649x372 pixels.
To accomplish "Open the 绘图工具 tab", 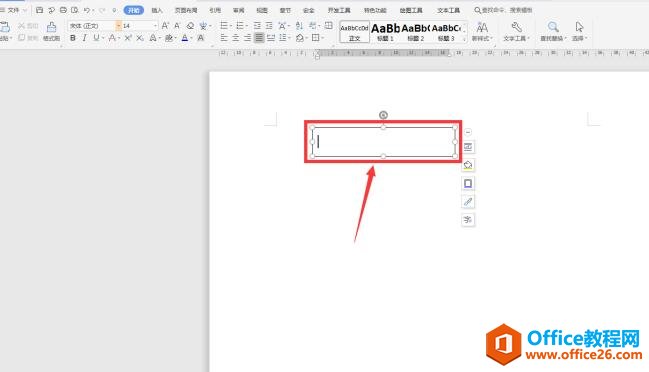I will click(x=411, y=10).
